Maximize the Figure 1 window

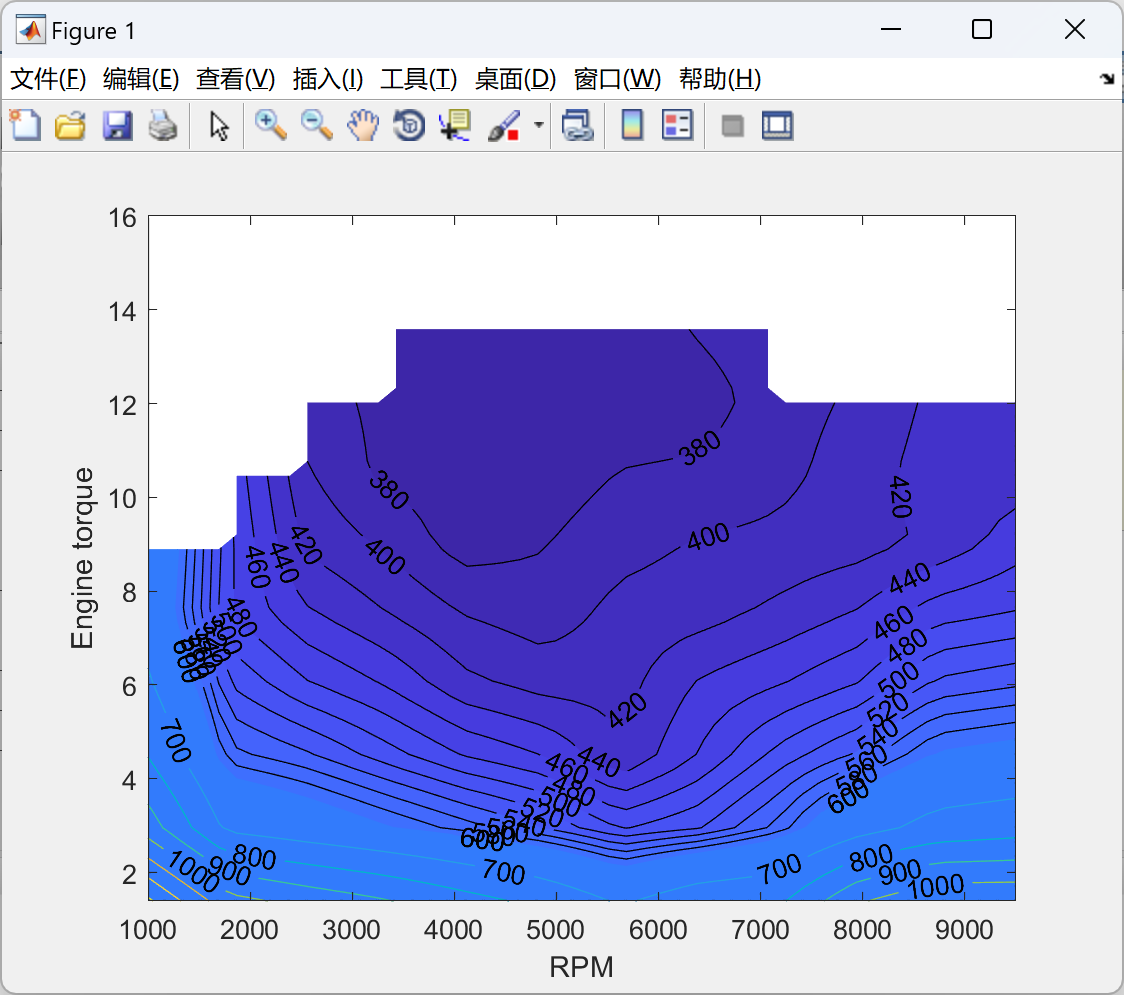point(982,29)
